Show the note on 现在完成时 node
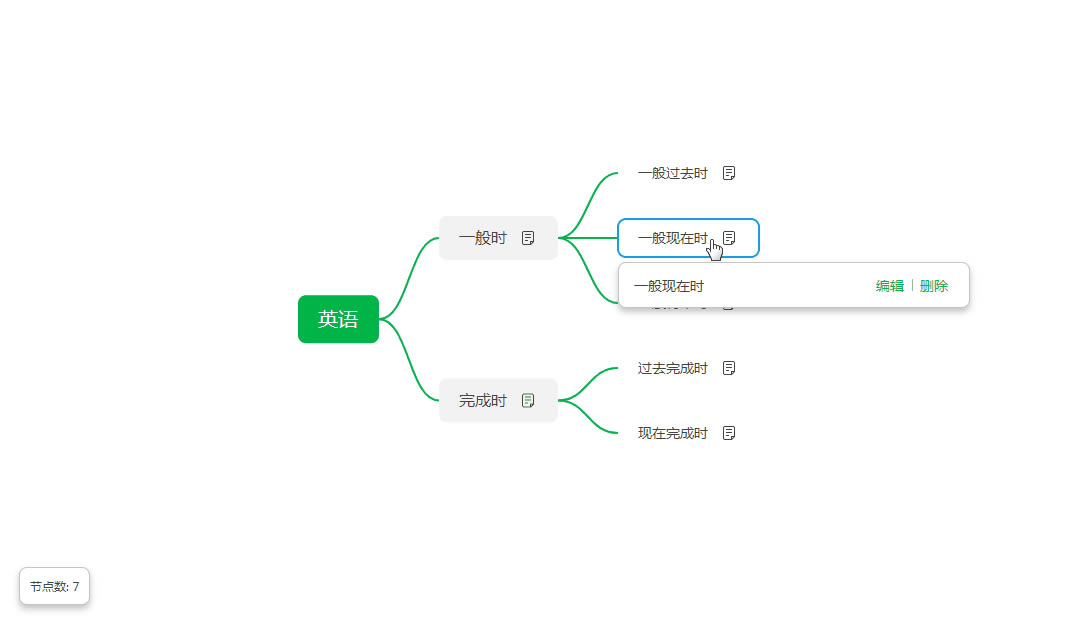This screenshot has width=1076, height=624. coord(729,433)
